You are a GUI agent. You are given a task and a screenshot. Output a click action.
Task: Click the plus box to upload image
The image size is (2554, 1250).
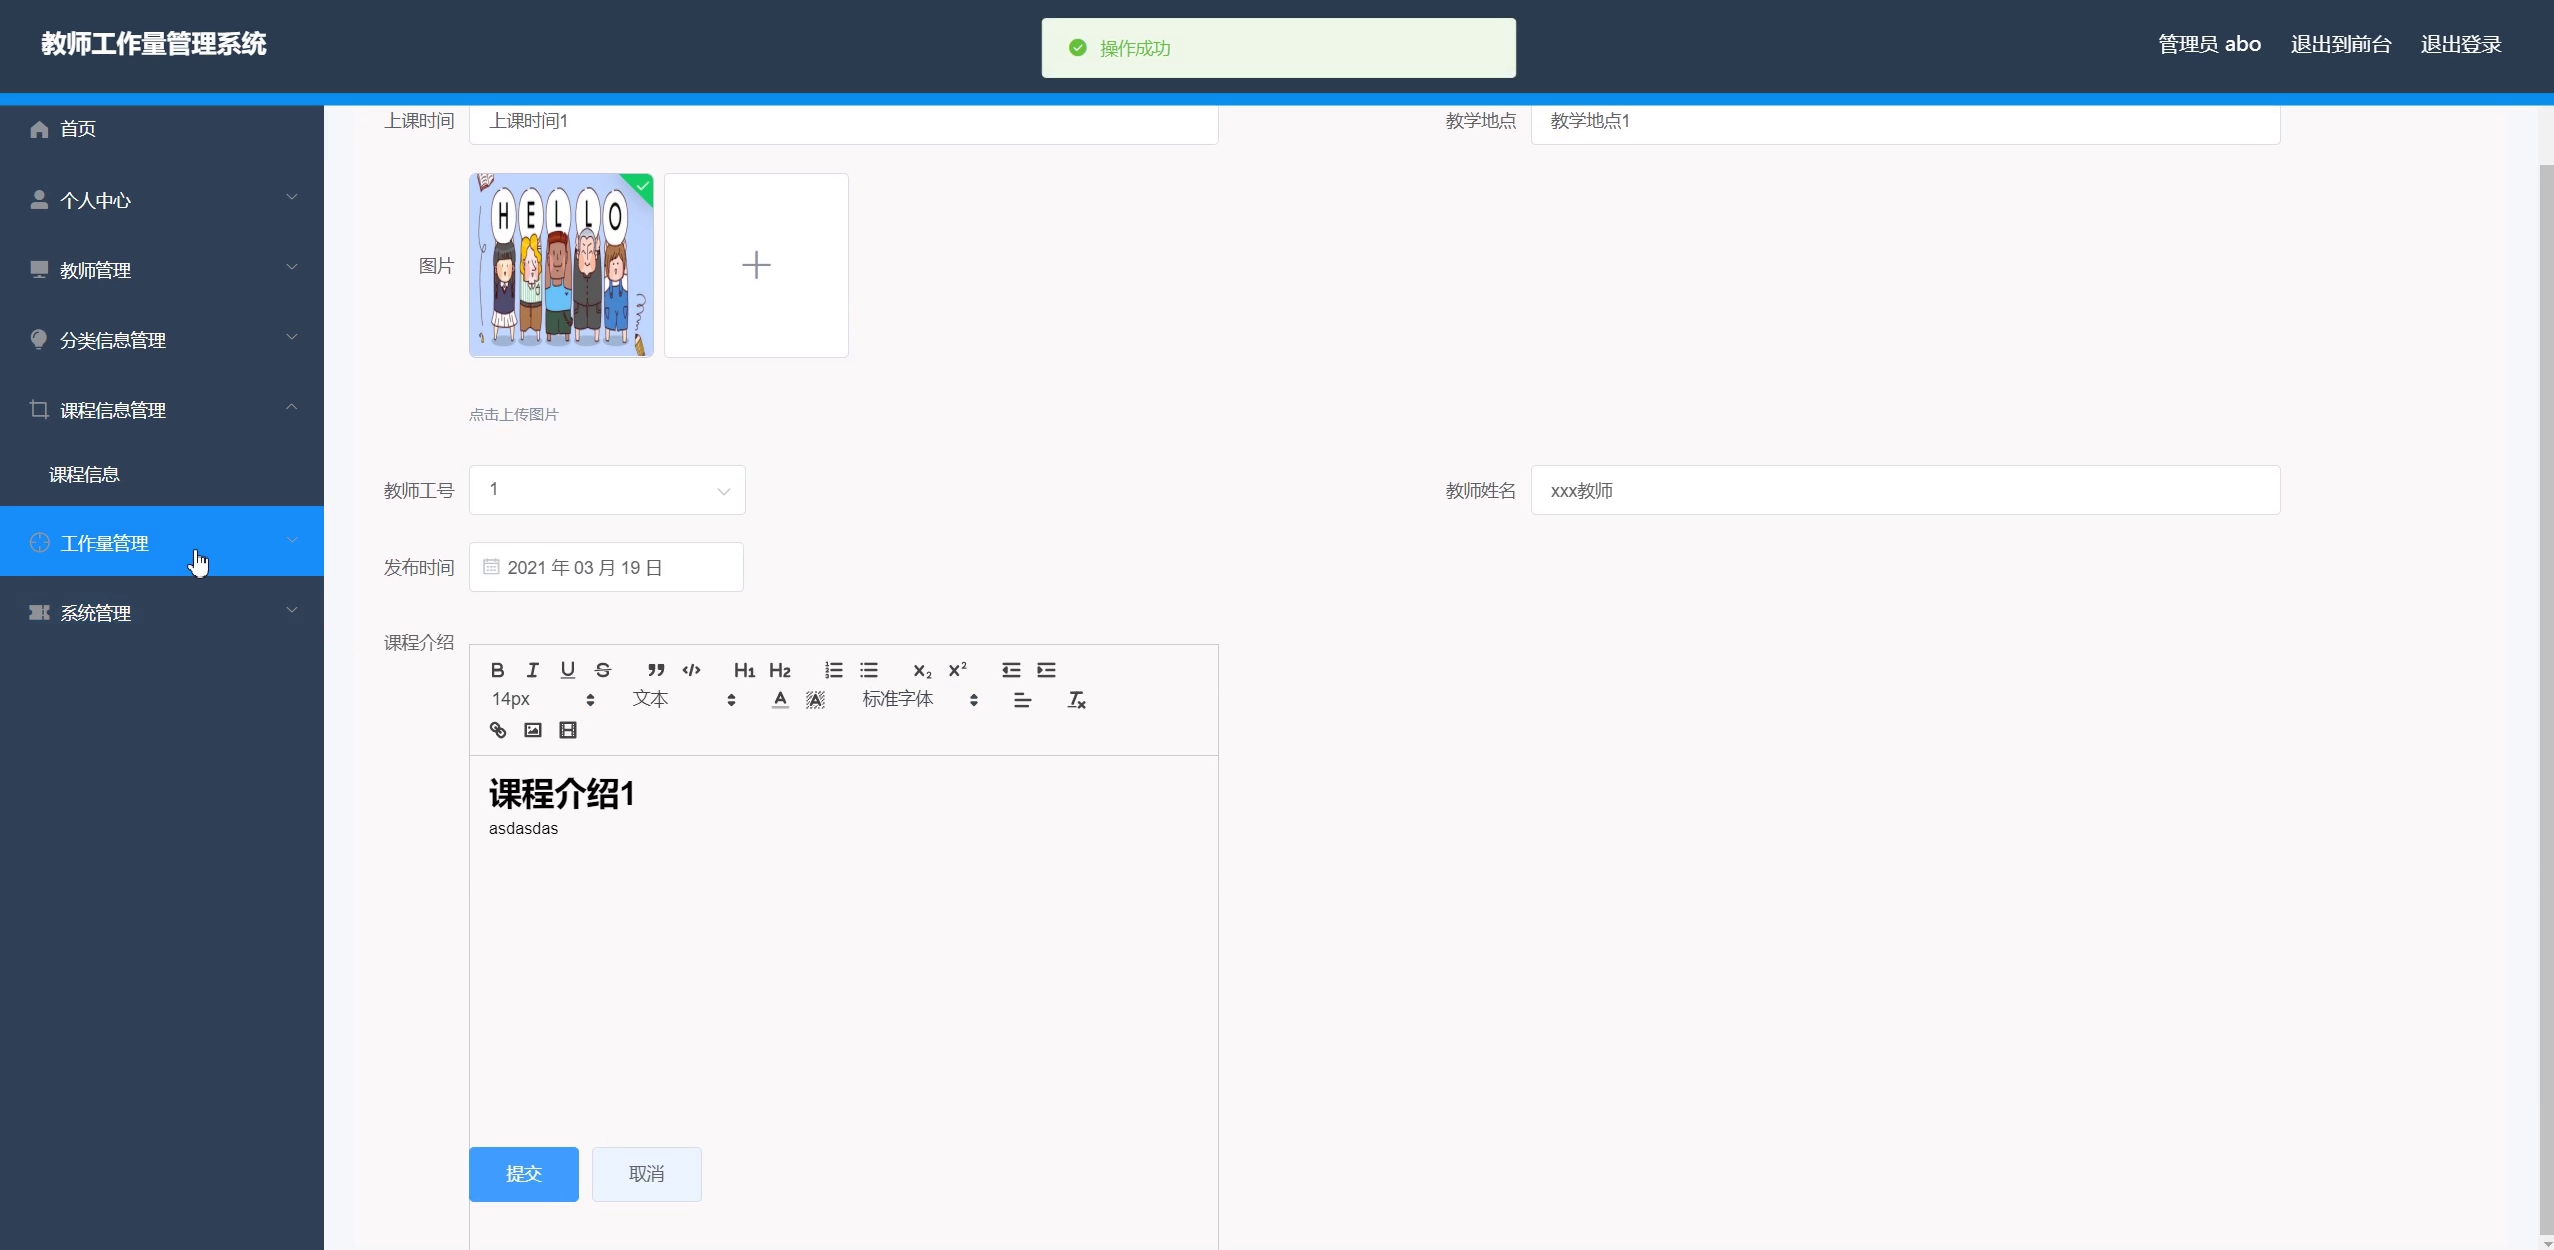(x=756, y=265)
